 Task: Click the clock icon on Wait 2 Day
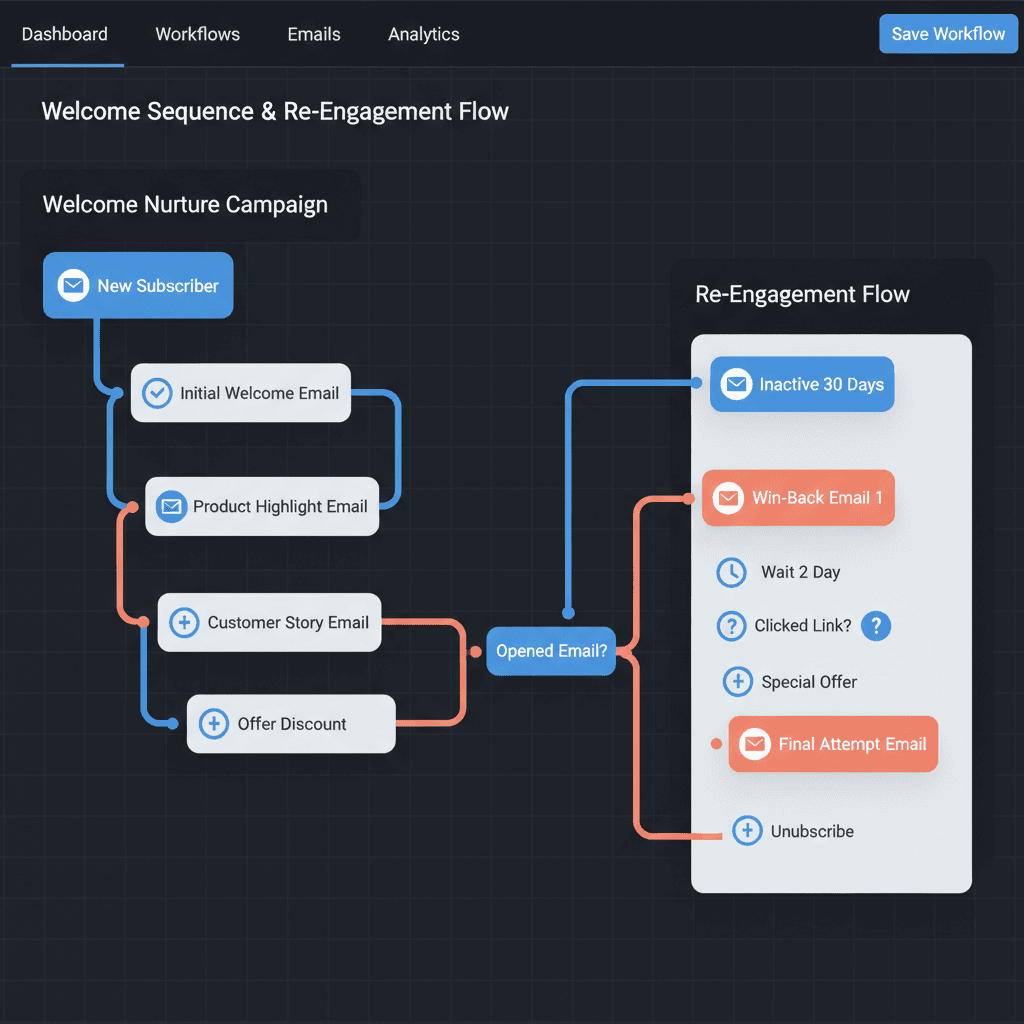731,572
